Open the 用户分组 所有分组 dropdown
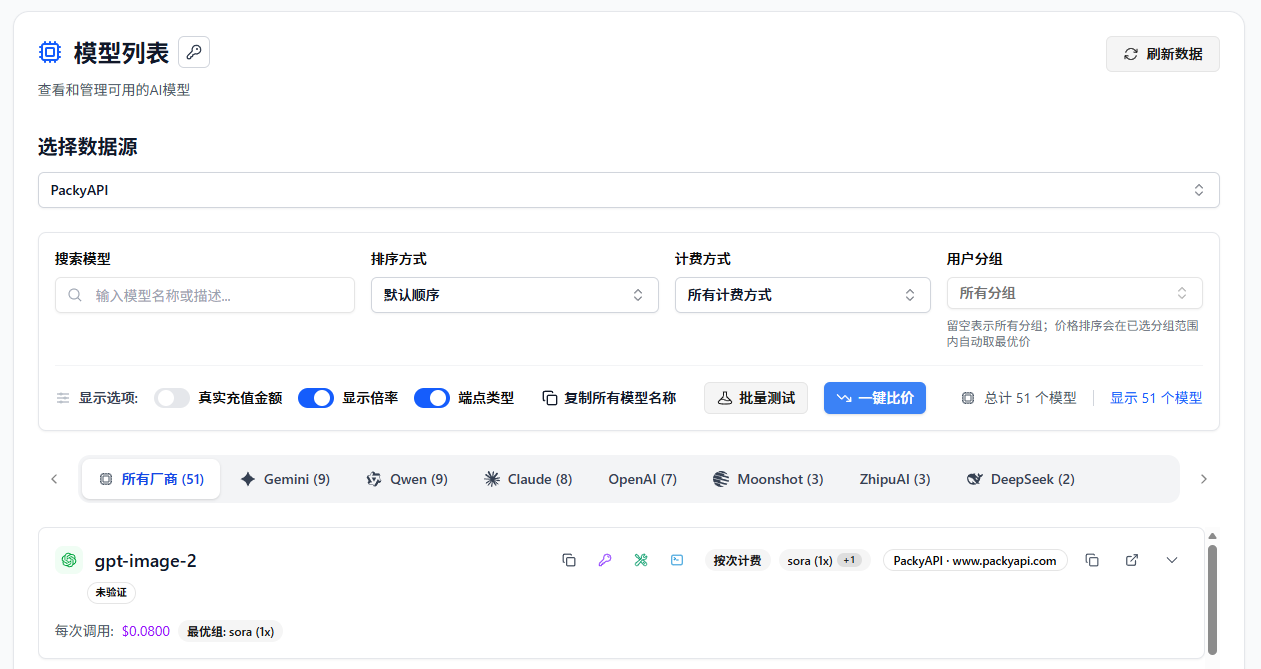This screenshot has width=1261, height=669. 1075,293
